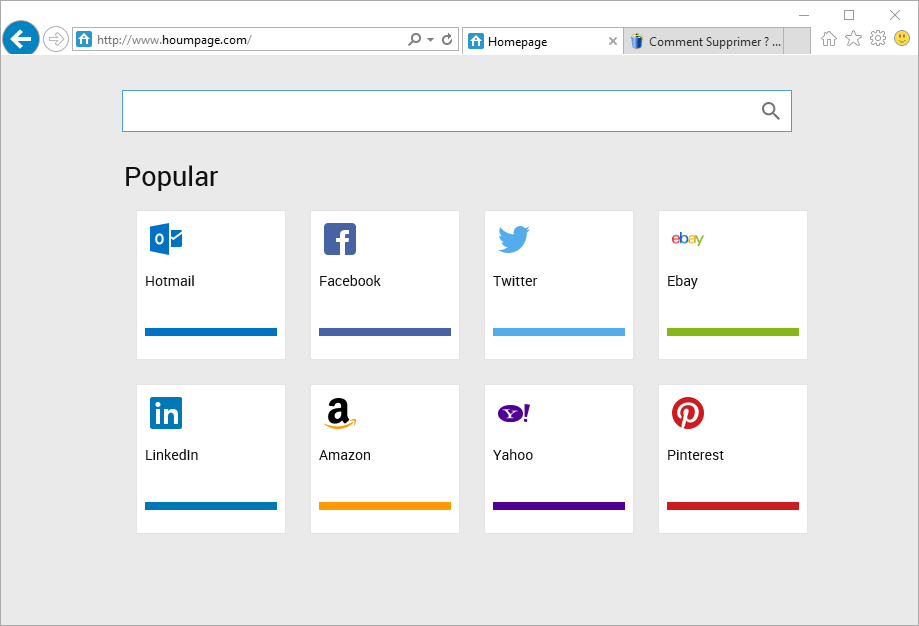The image size is (919, 626).
Task: Click the browser Forward arrow button
Action: click(x=56, y=39)
